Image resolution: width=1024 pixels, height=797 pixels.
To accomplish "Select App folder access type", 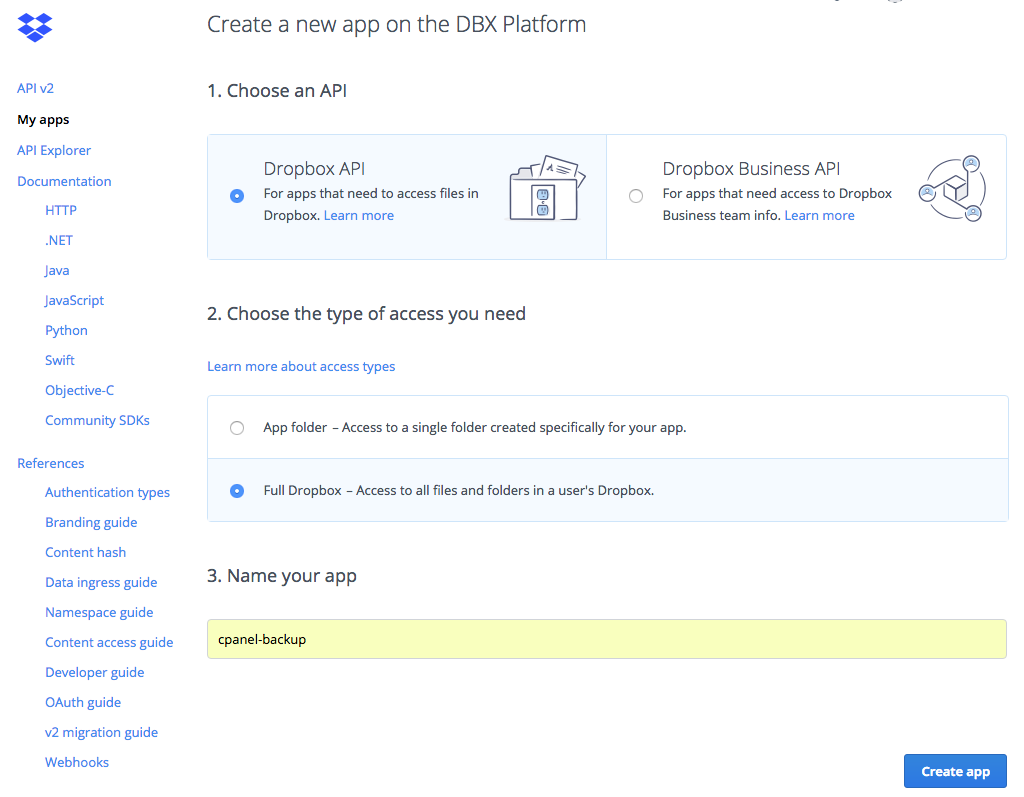I will (x=237, y=427).
